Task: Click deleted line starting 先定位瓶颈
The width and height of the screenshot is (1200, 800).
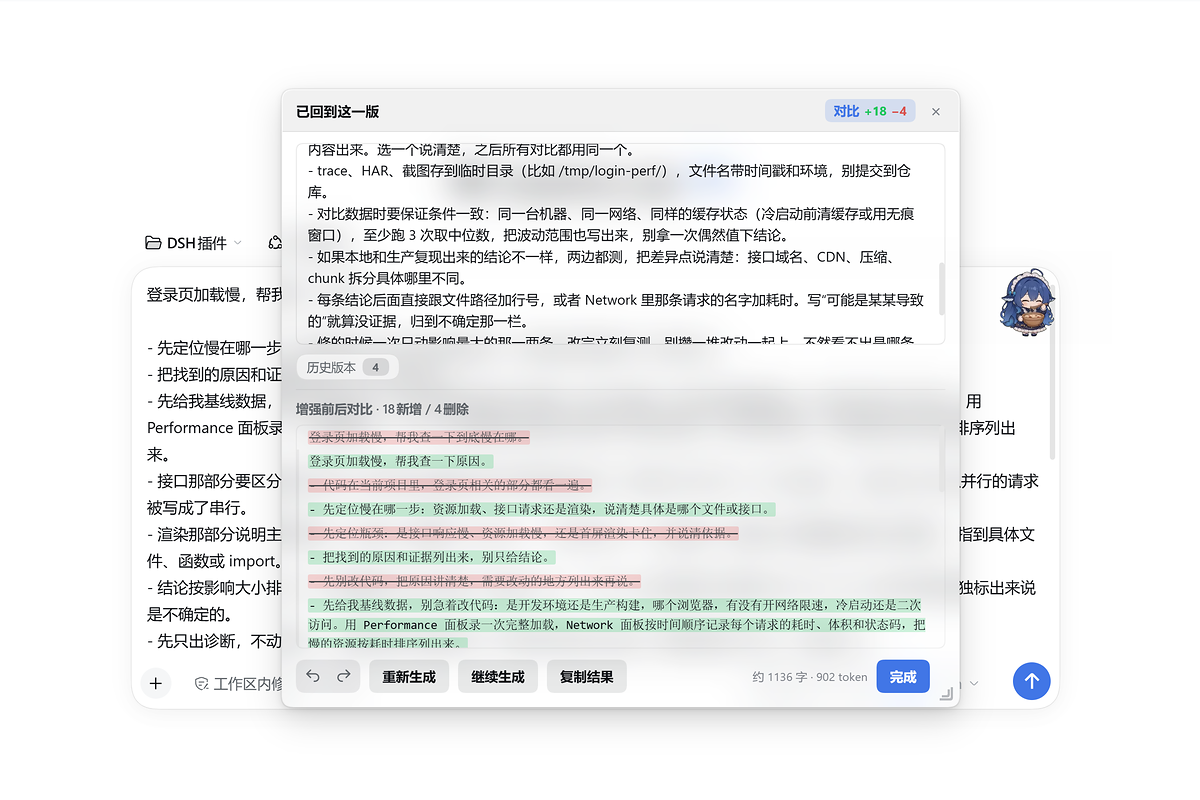Action: click(x=523, y=533)
